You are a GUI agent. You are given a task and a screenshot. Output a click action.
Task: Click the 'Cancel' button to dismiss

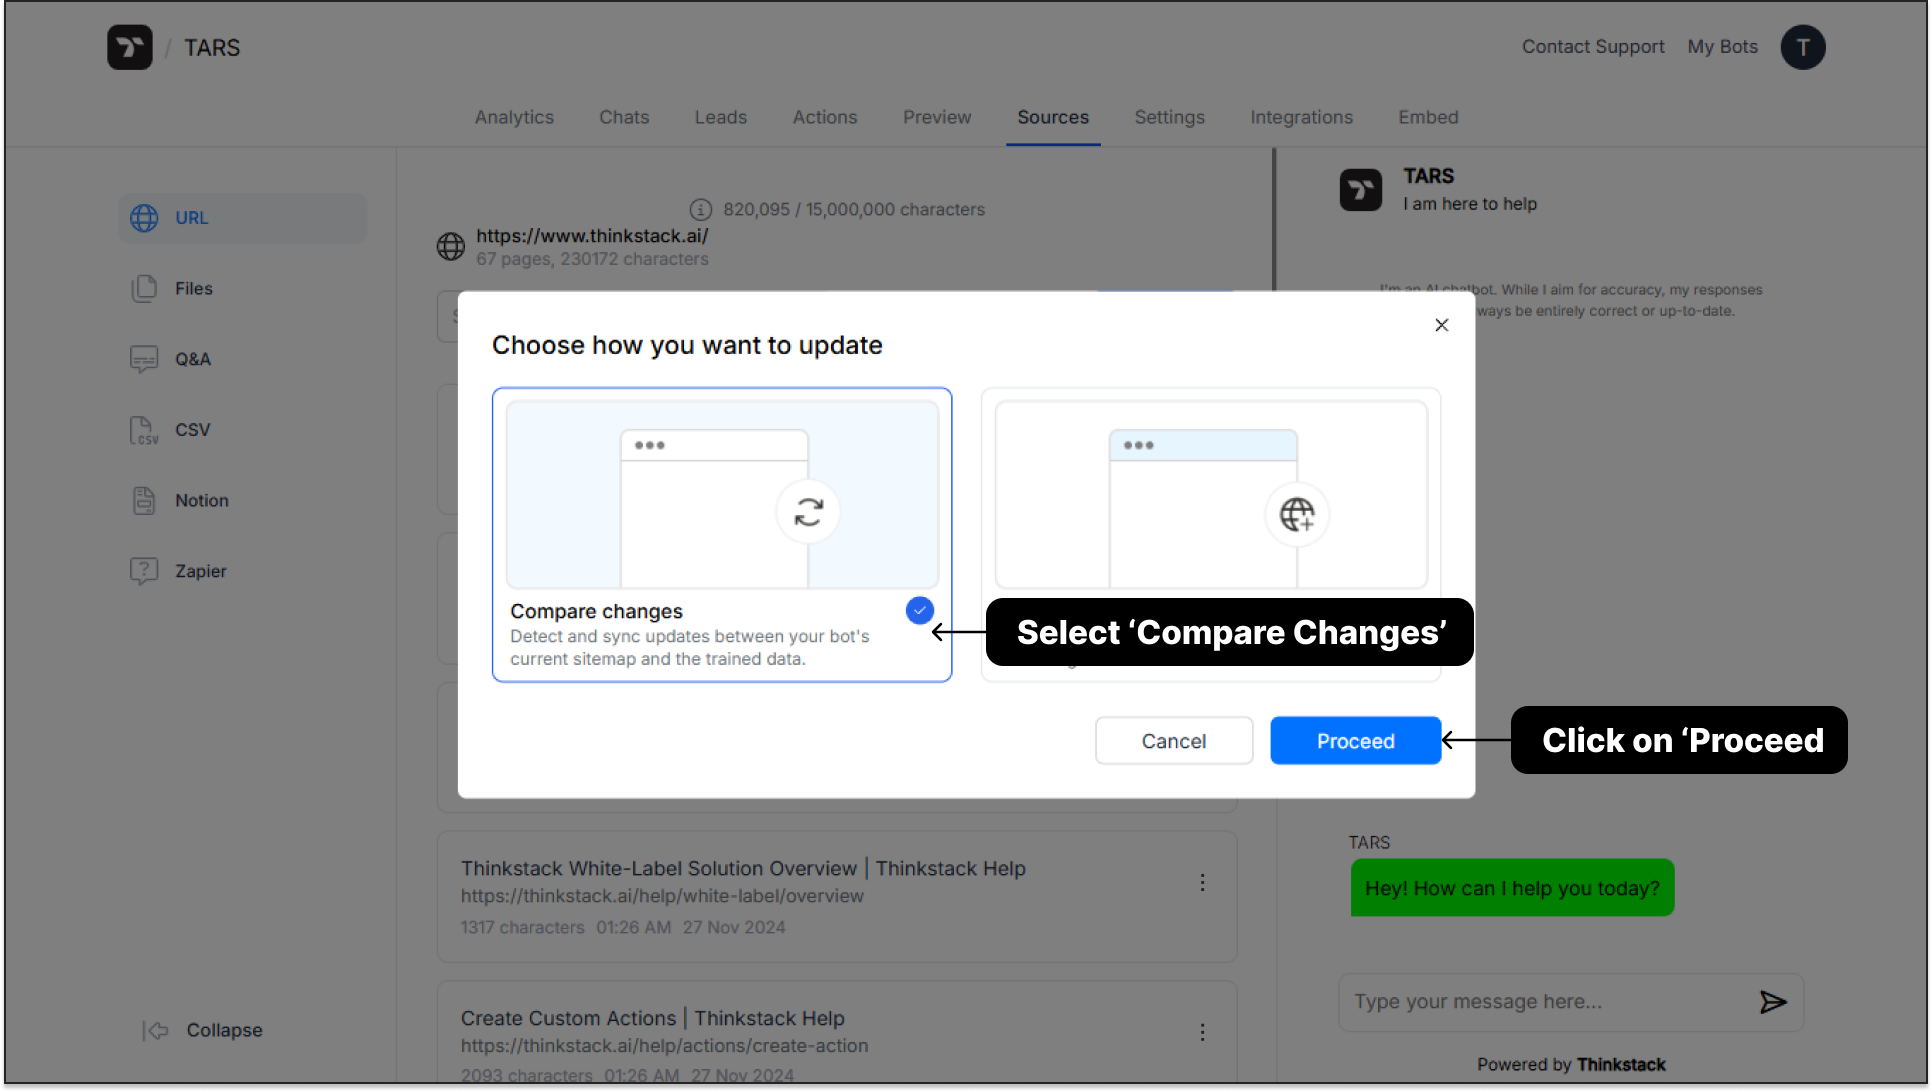tap(1174, 740)
